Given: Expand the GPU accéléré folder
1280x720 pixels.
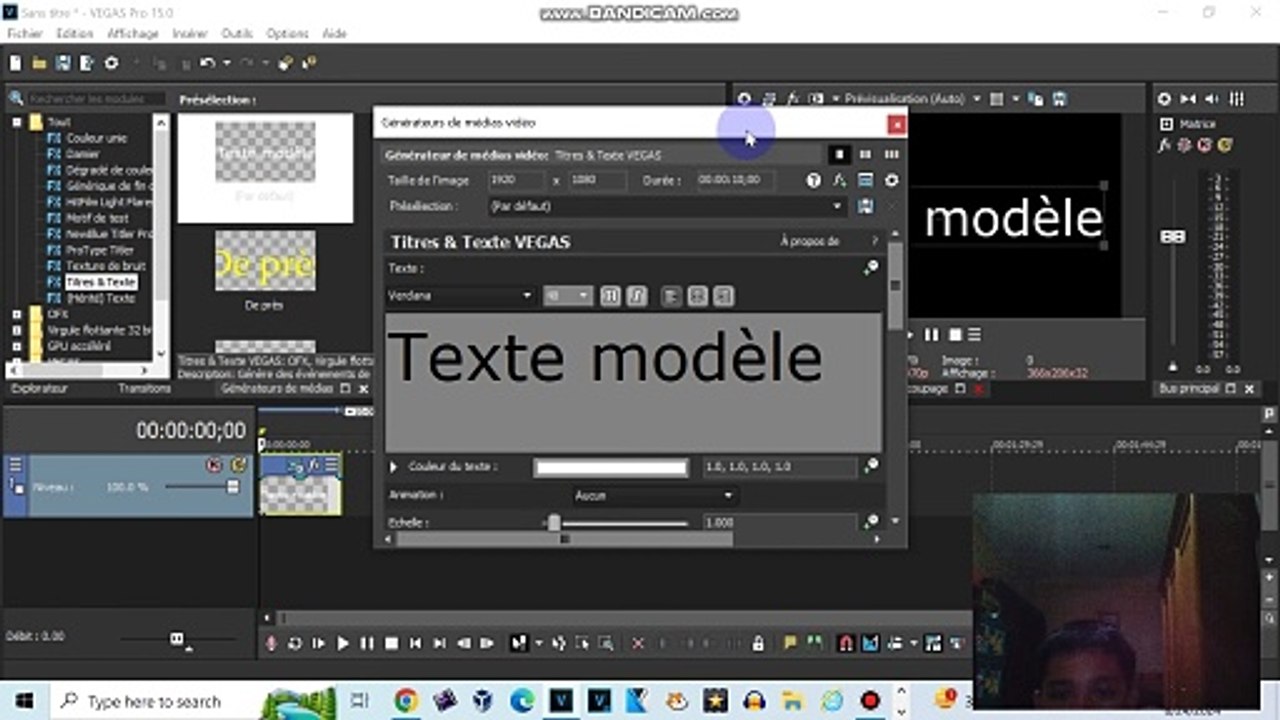Looking at the screenshot, I should click(x=17, y=346).
